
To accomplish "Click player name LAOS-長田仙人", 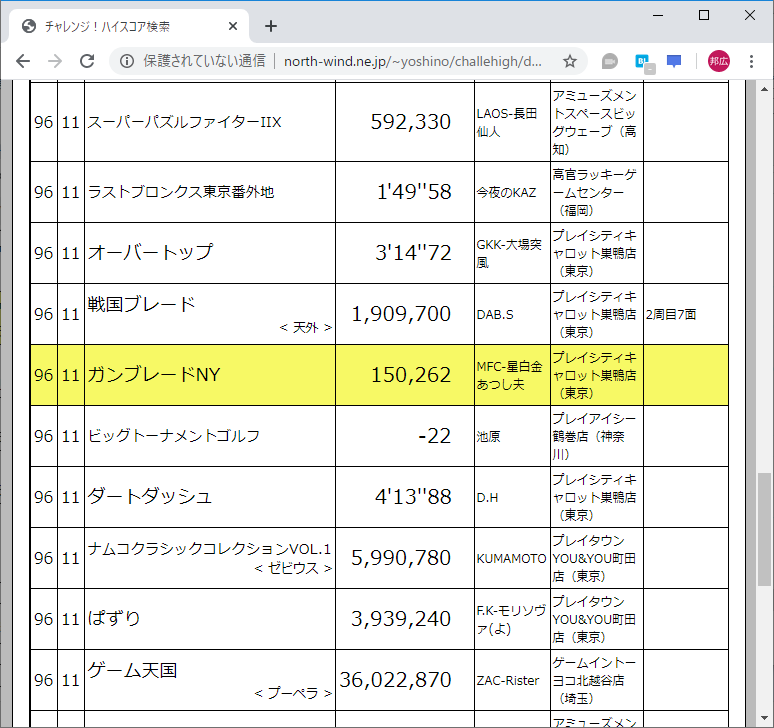I will (507, 122).
